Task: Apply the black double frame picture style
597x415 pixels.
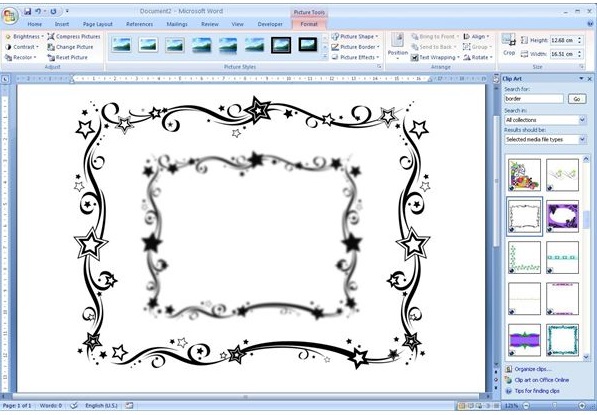Action: 281,45
